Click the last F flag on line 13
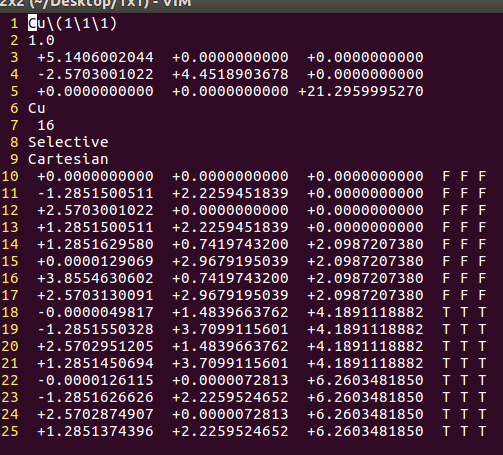Screen dimensions: 503x455 coord(482,227)
